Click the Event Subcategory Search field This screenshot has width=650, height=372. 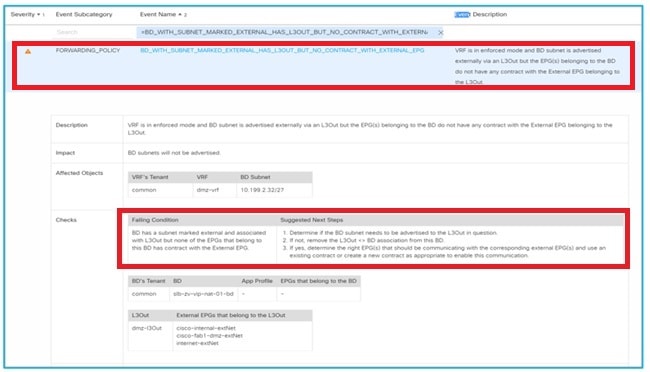pos(93,32)
